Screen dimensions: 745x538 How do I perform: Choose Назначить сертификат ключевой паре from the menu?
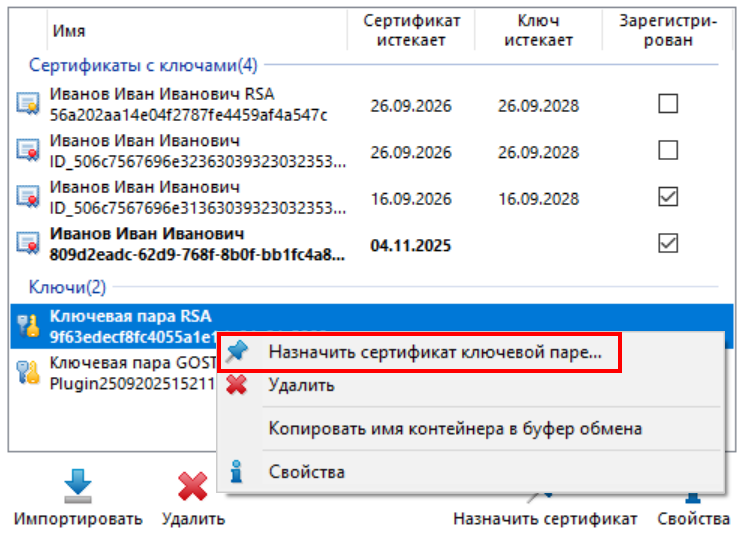[x=435, y=353]
